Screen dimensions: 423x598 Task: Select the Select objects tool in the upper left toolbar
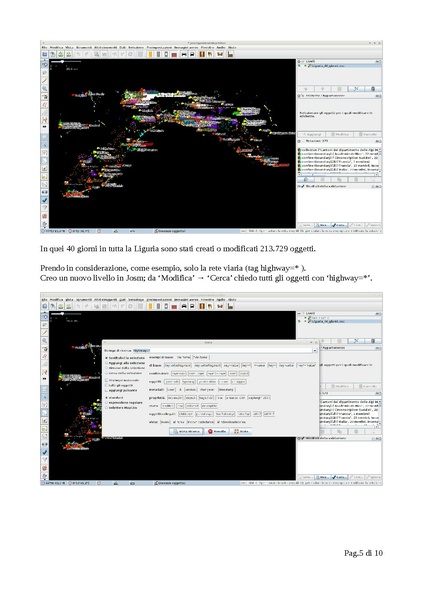[45, 65]
